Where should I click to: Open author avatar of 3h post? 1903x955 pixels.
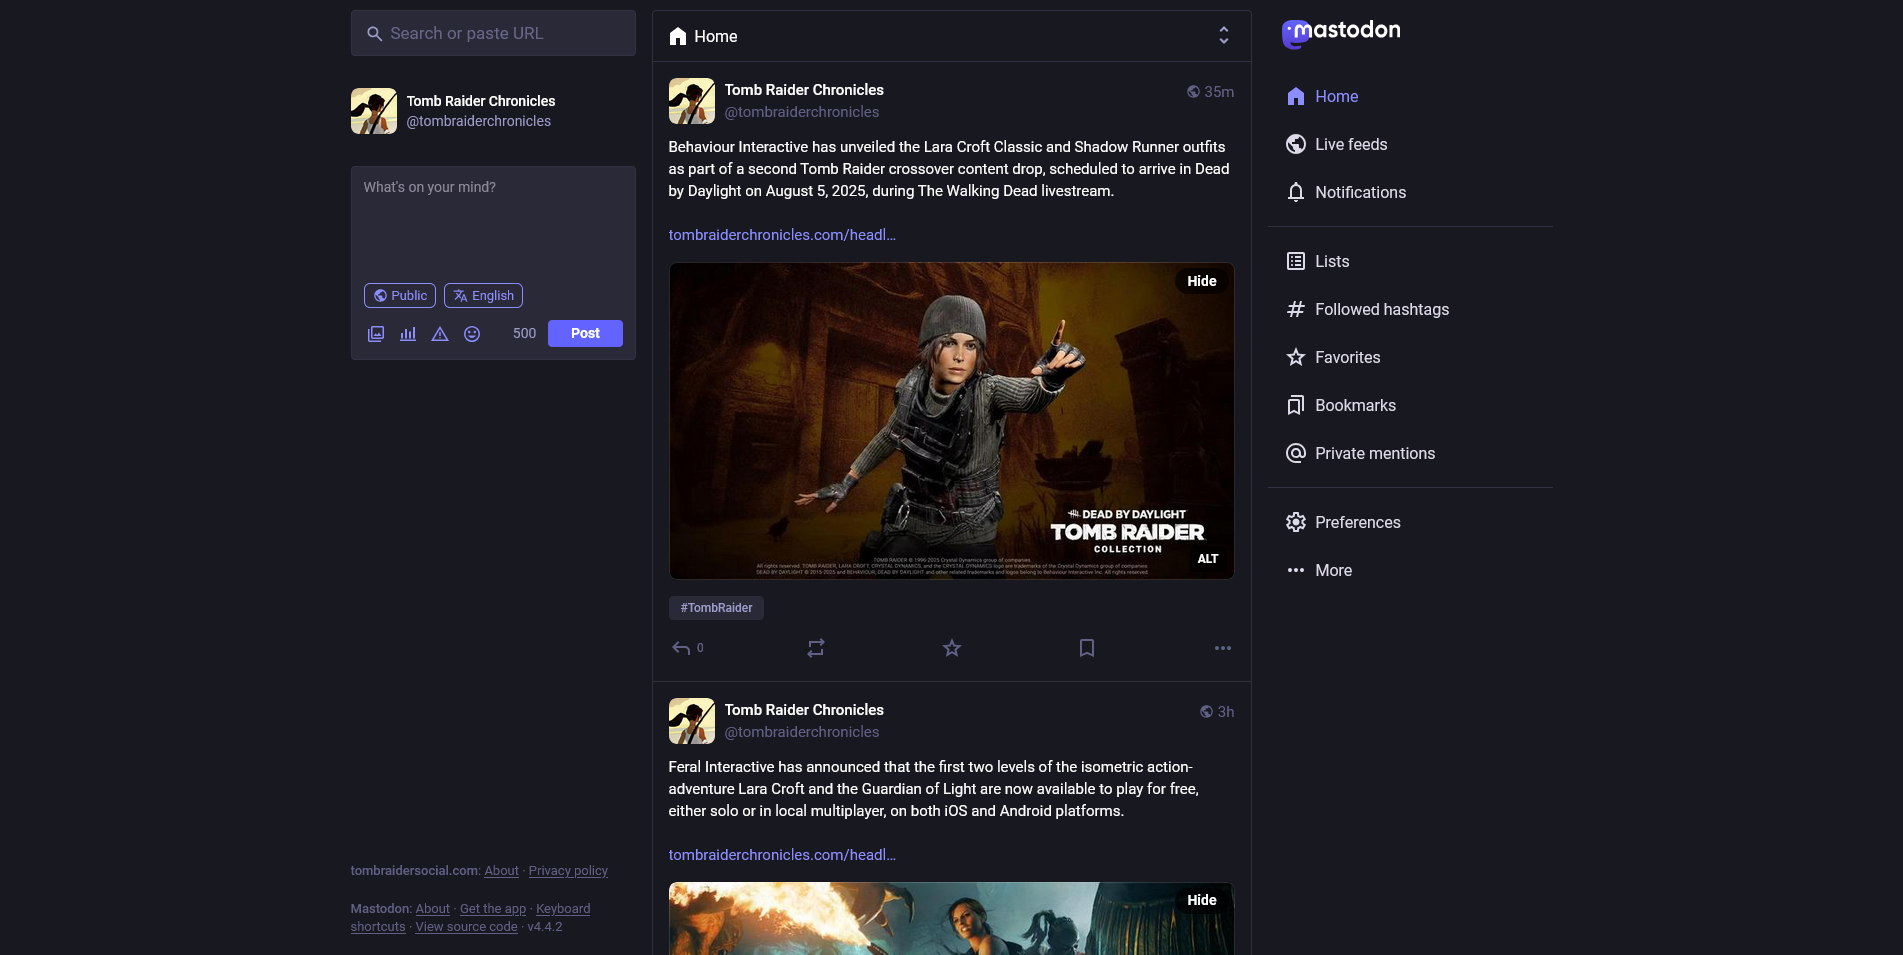(692, 721)
